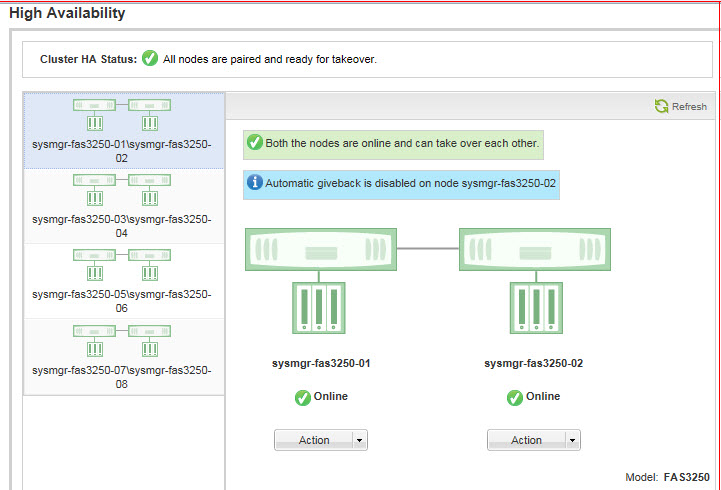
Task: Click the Refresh text link
Action: point(689,107)
